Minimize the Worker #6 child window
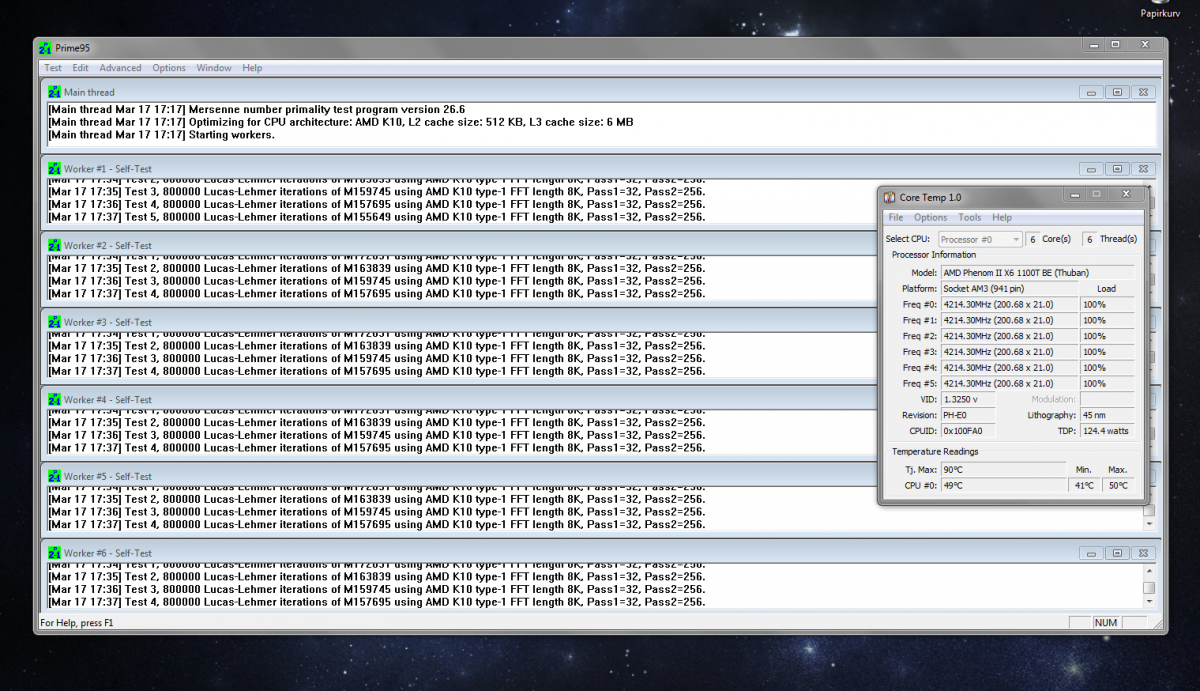This screenshot has height=691, width=1200. coord(1091,553)
